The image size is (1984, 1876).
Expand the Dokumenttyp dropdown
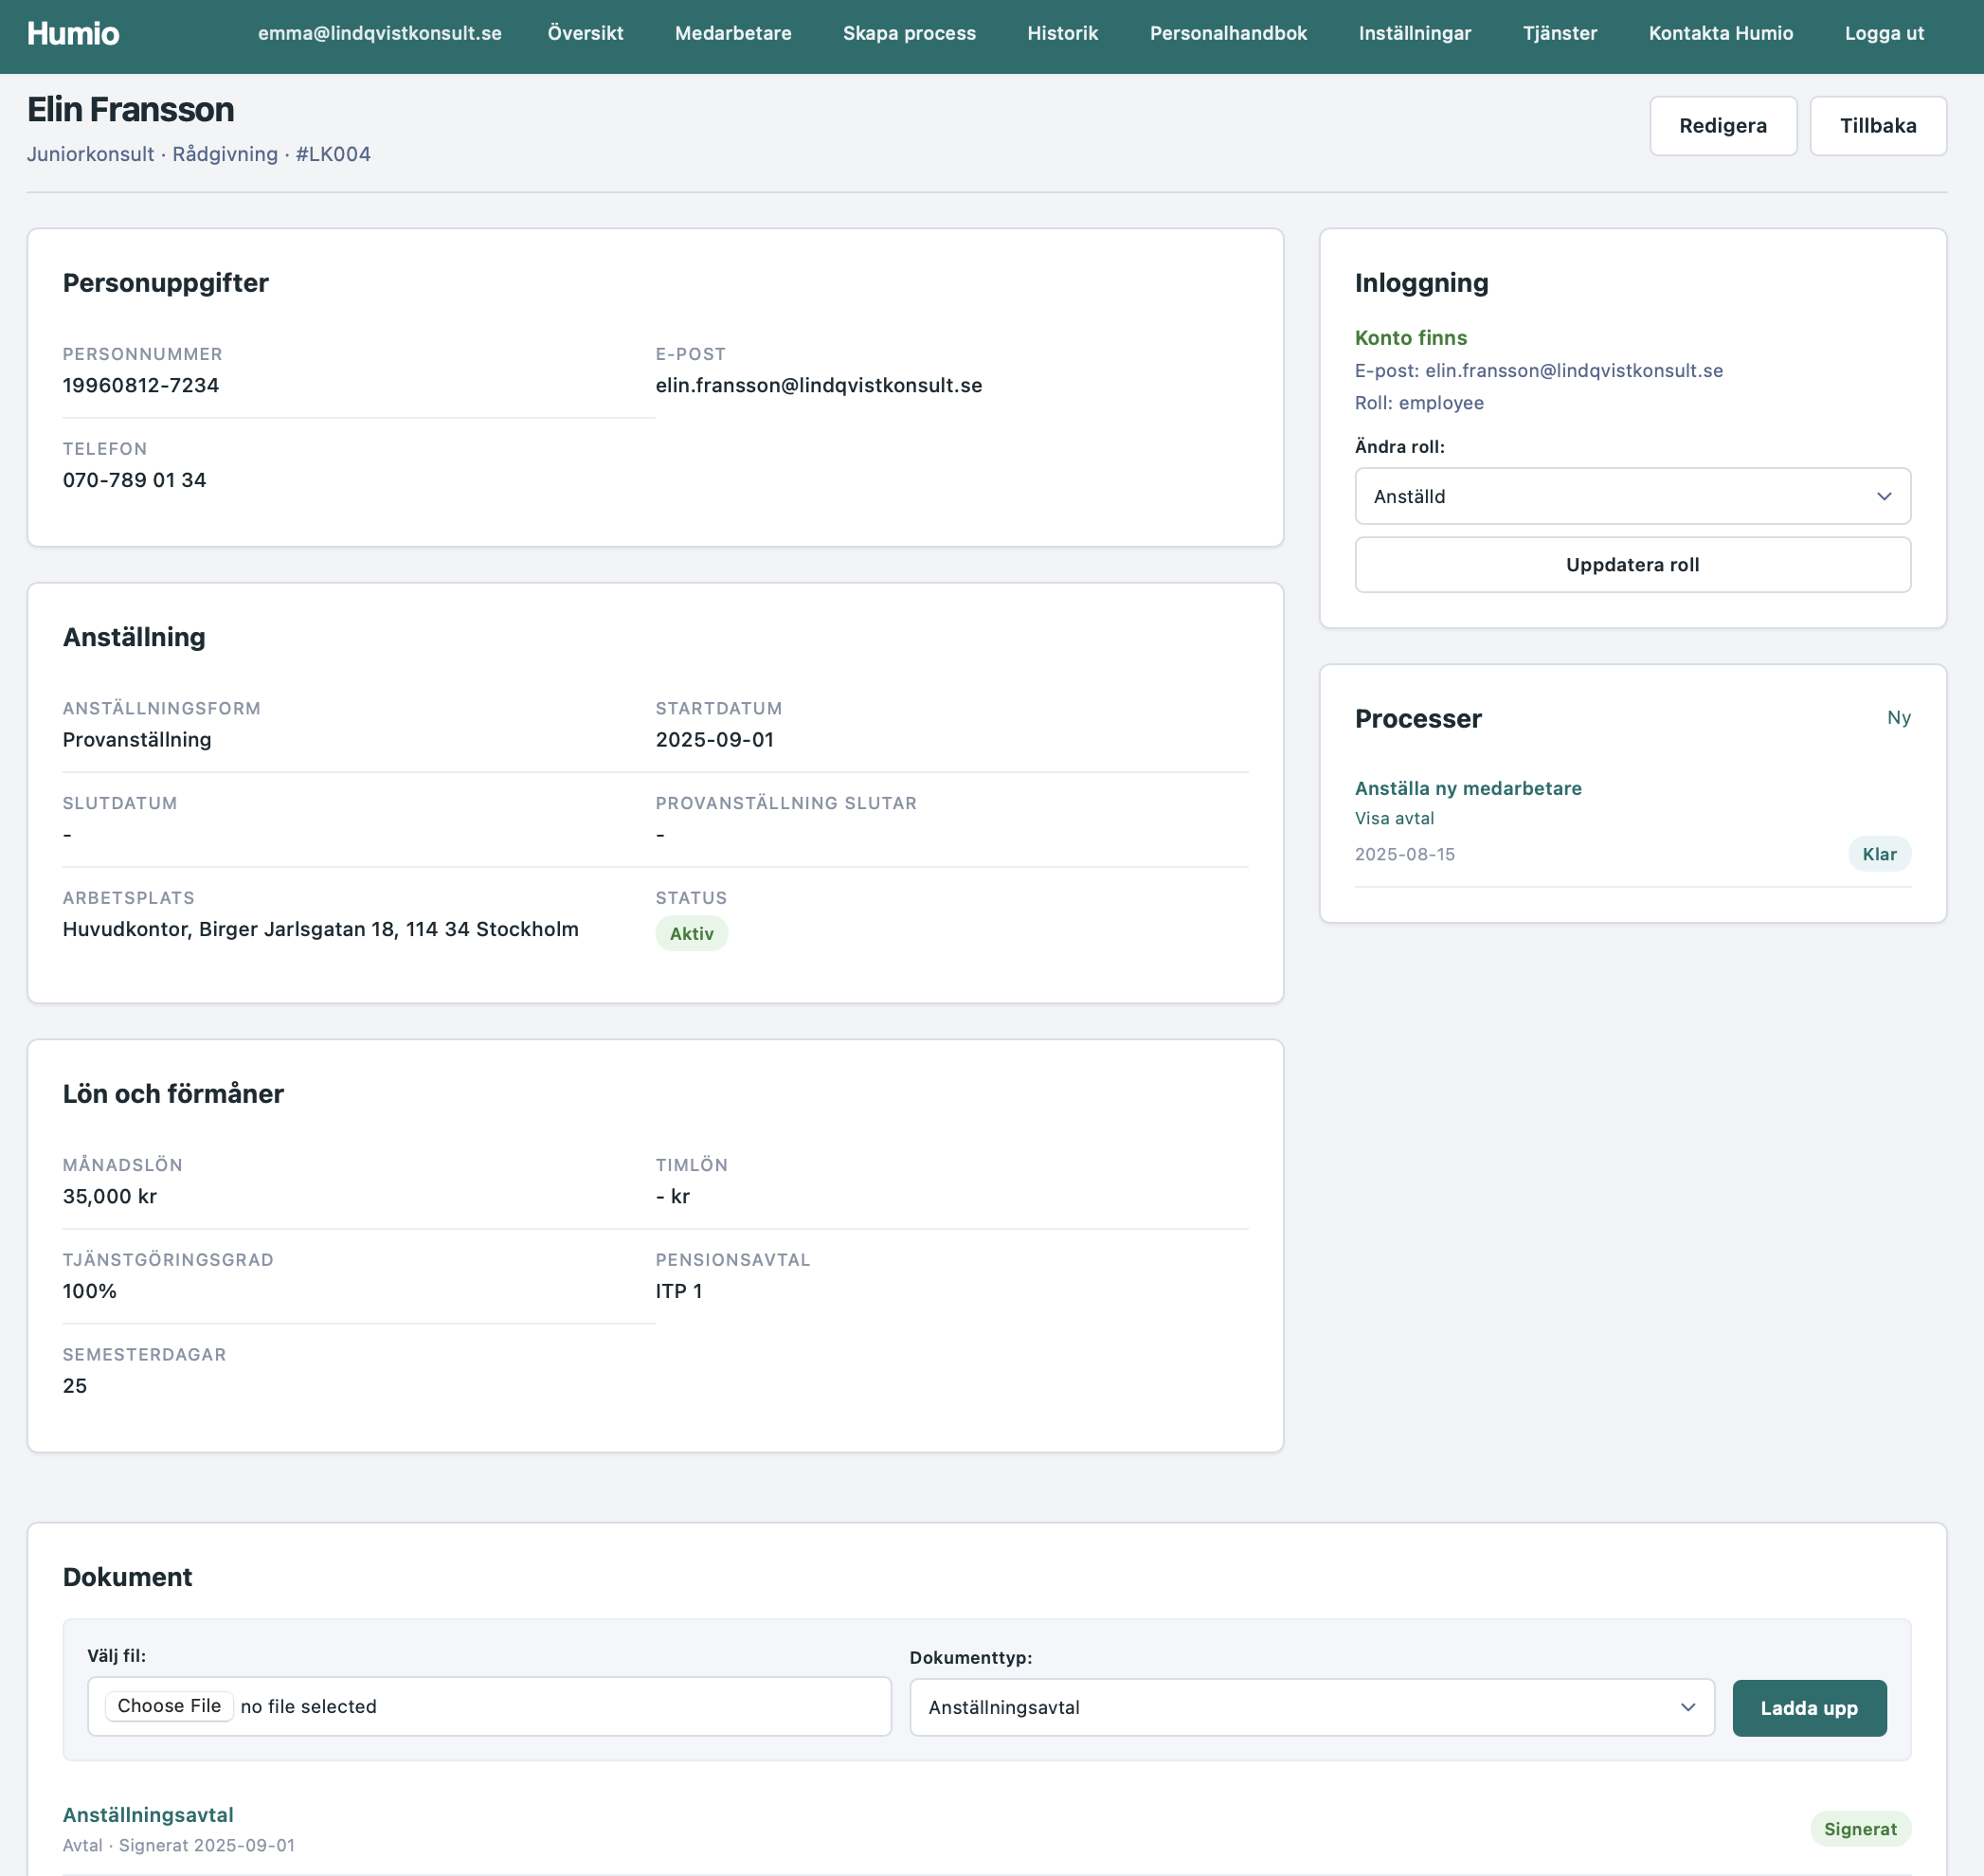pyautogui.click(x=1311, y=1708)
